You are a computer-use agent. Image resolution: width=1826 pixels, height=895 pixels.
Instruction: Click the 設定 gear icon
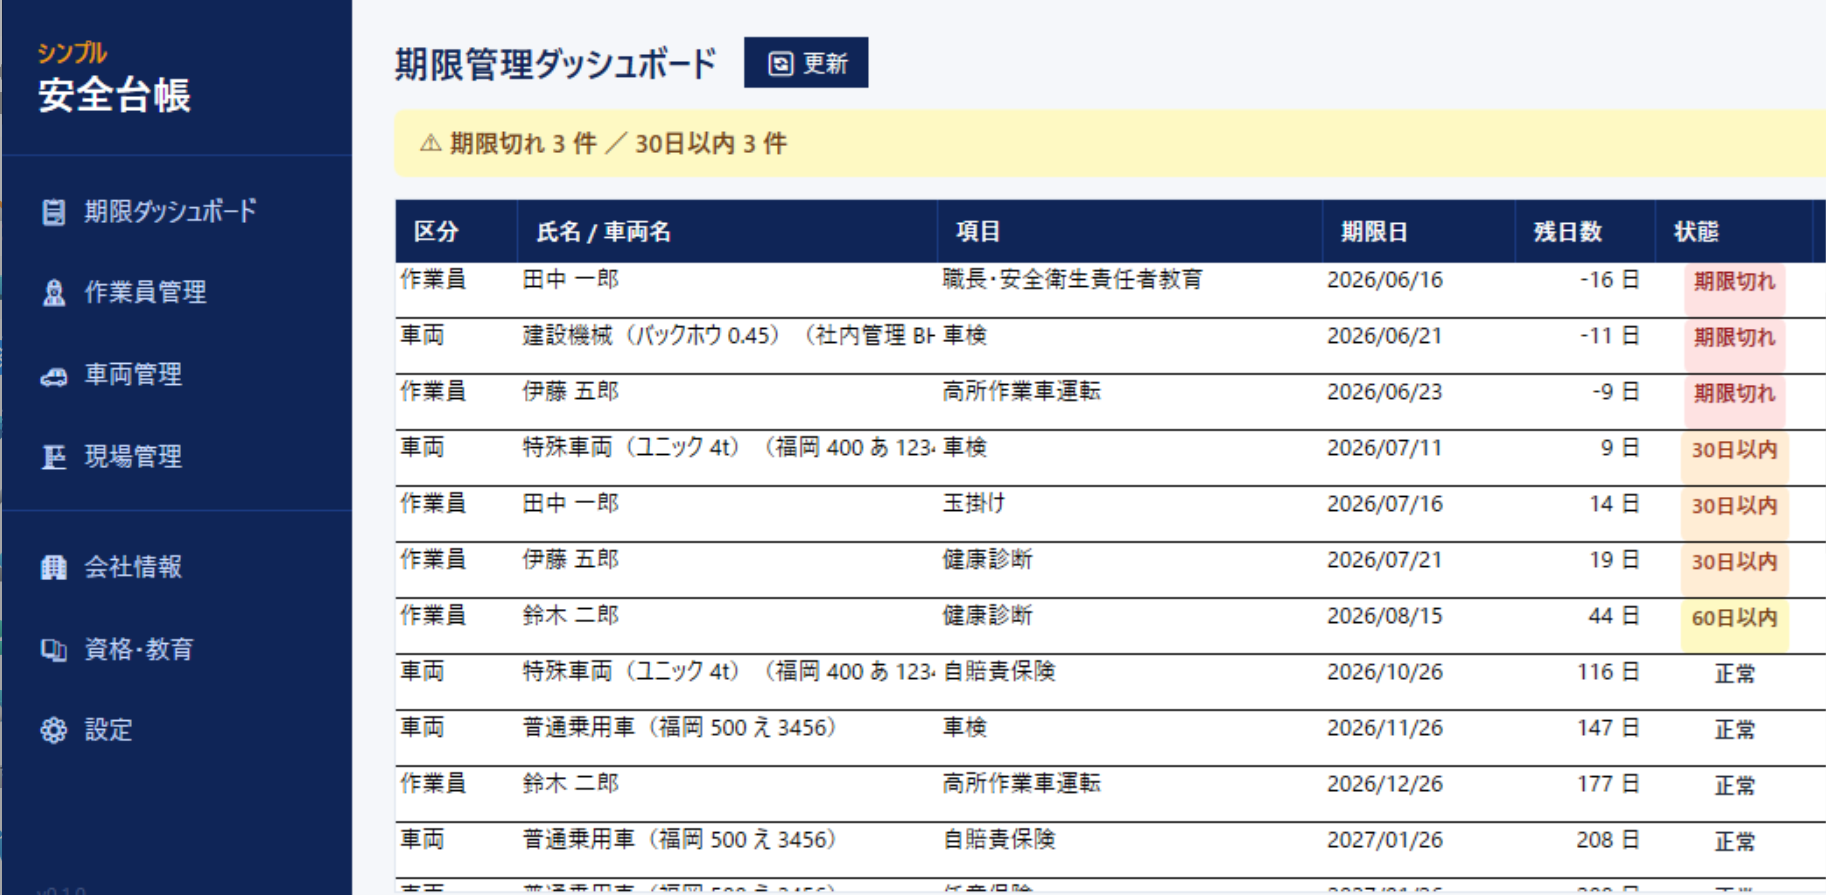click(54, 730)
